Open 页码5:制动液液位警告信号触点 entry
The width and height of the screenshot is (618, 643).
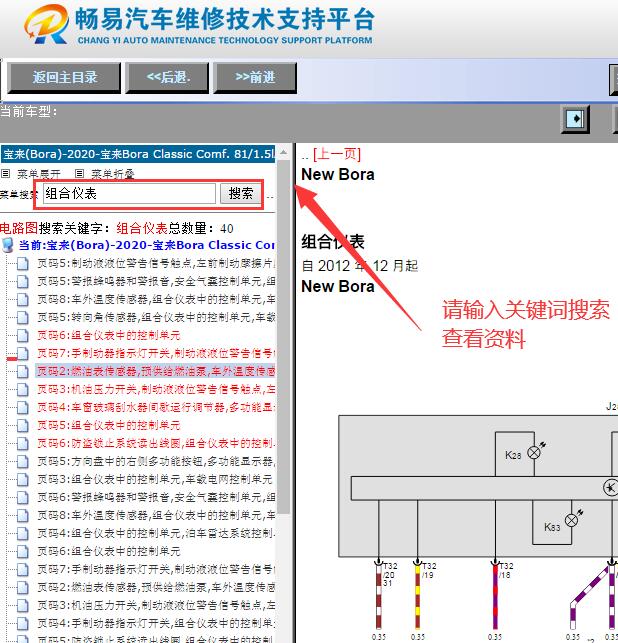pos(156,263)
